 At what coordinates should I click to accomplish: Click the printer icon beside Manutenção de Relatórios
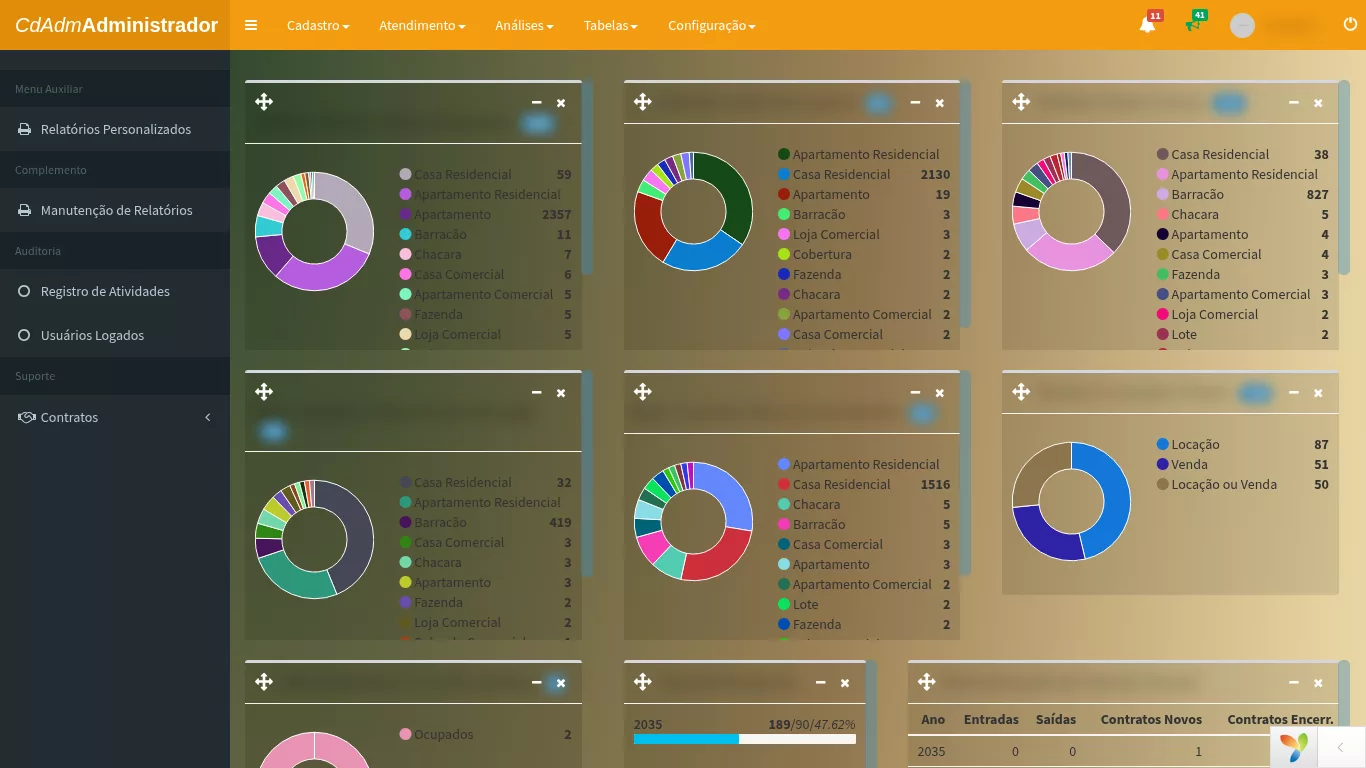pos(25,210)
